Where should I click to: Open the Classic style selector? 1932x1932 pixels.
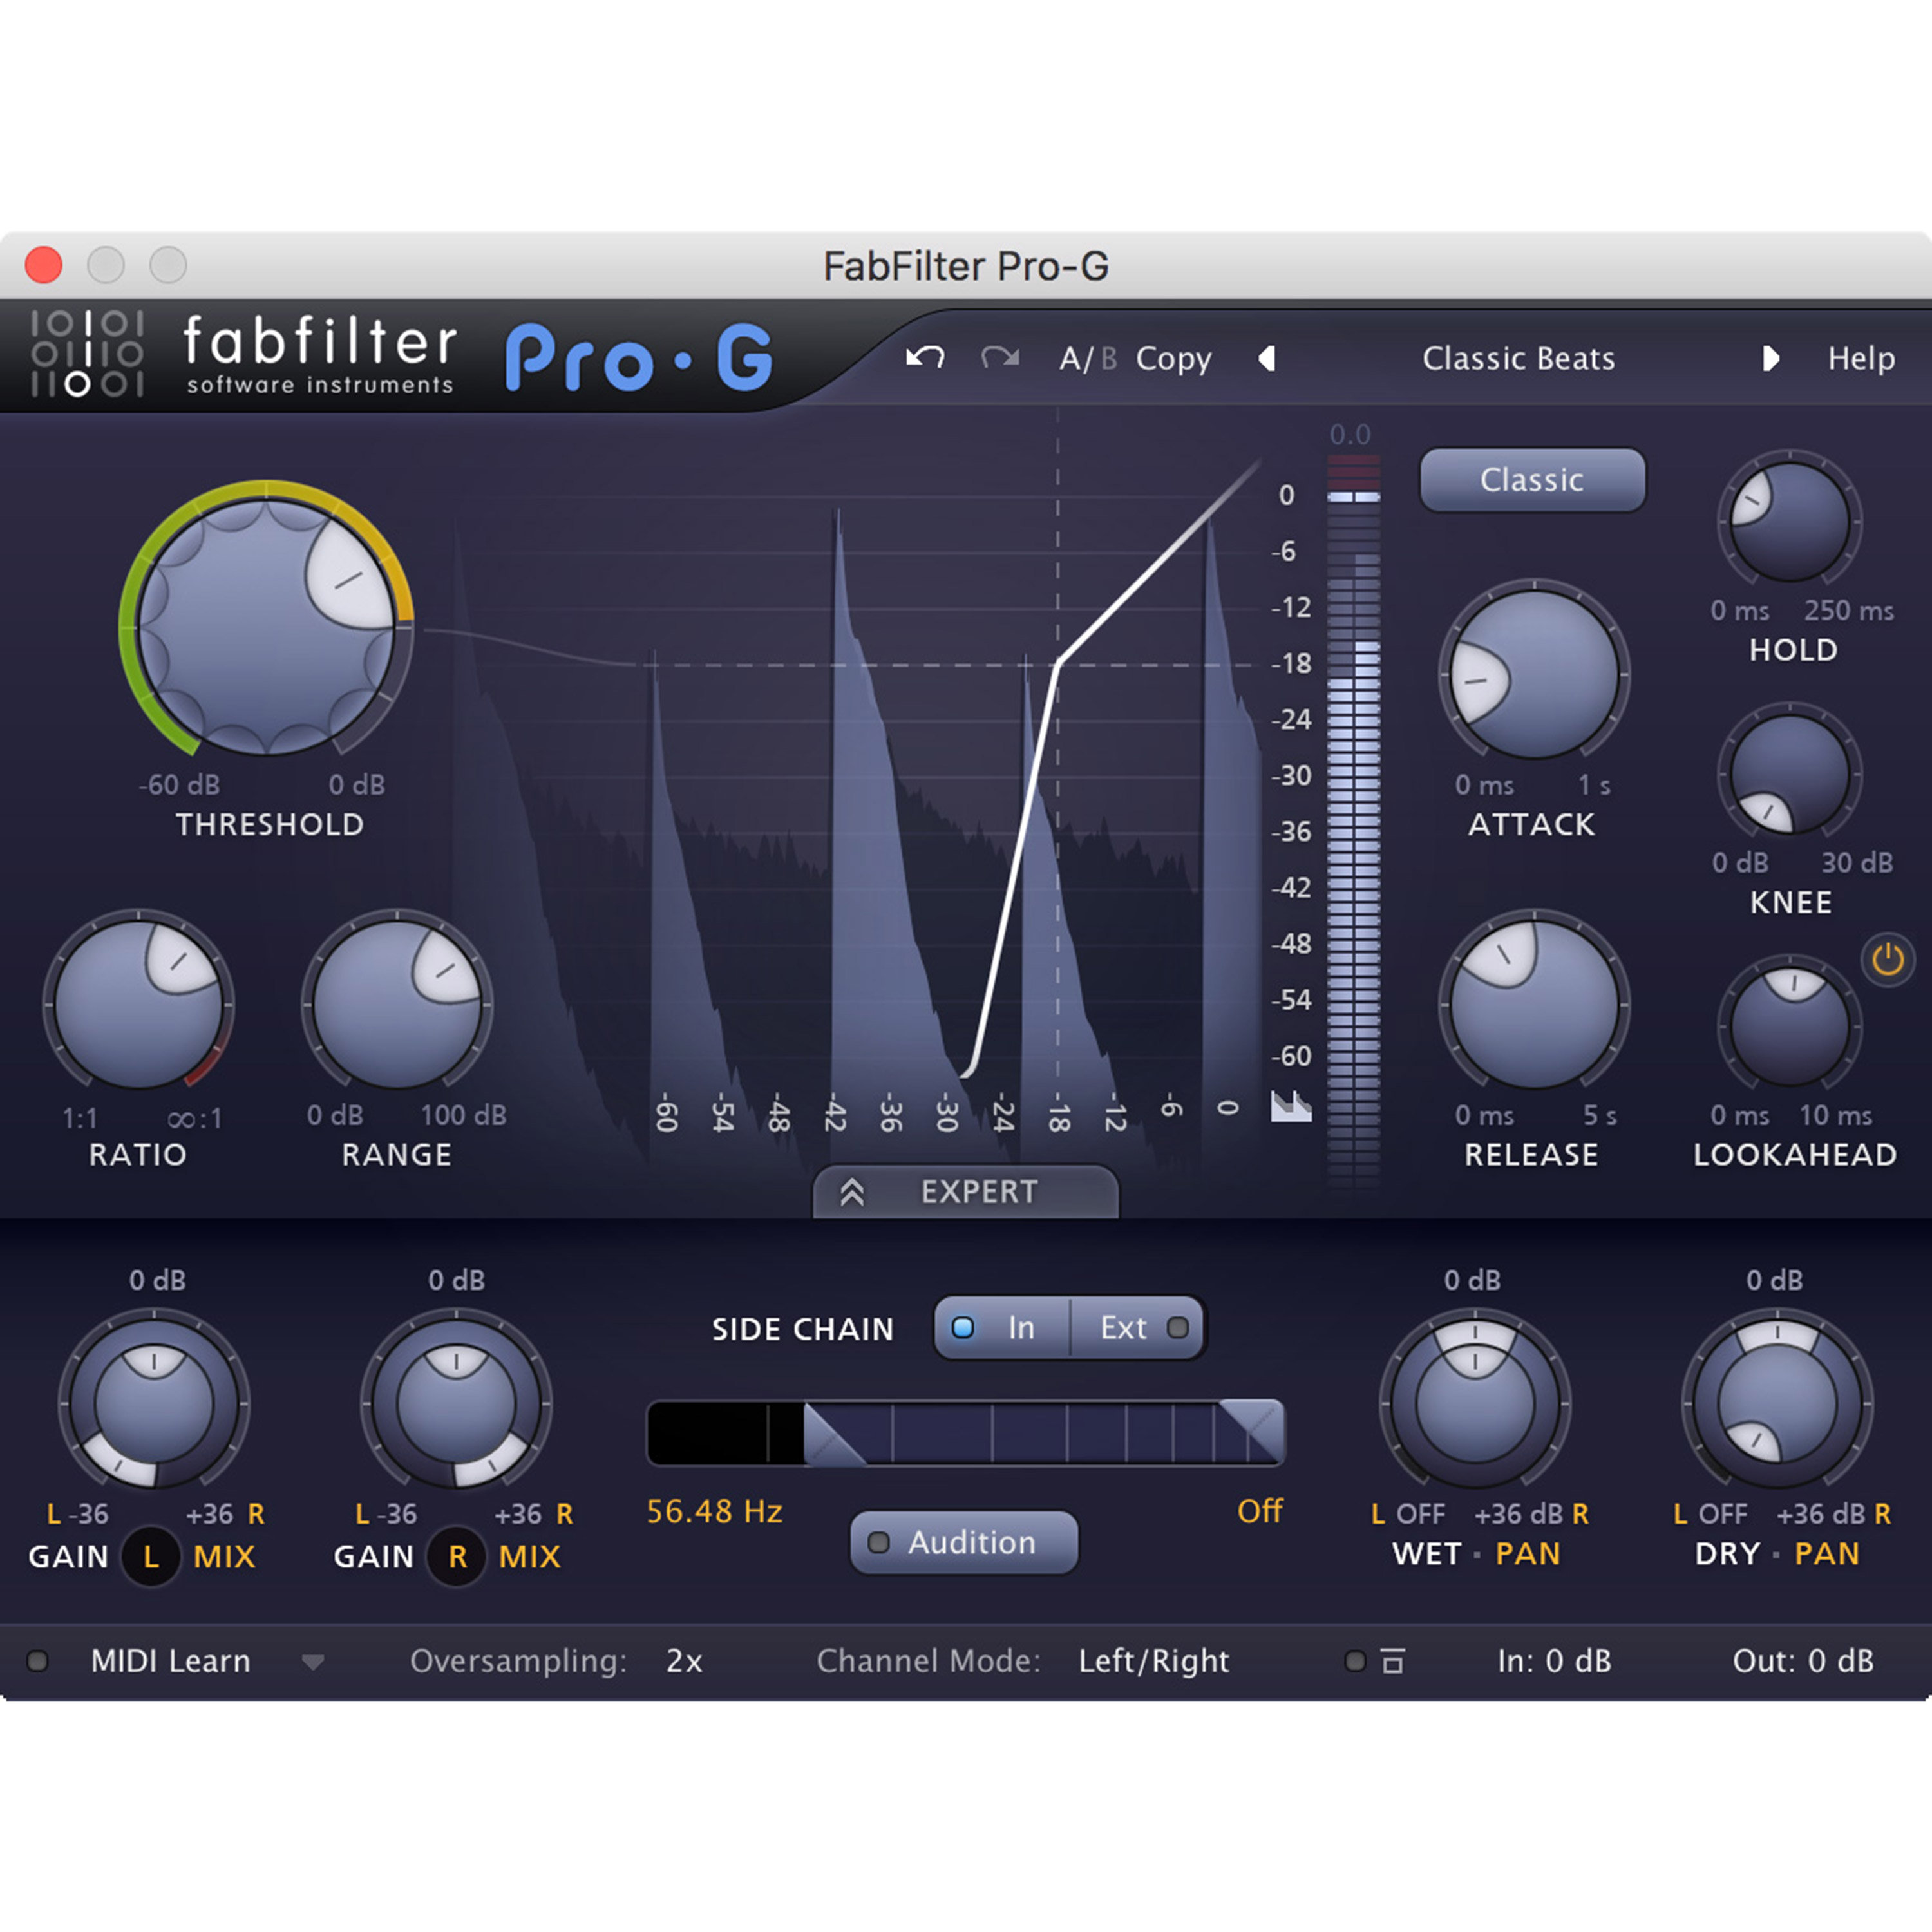click(1532, 480)
